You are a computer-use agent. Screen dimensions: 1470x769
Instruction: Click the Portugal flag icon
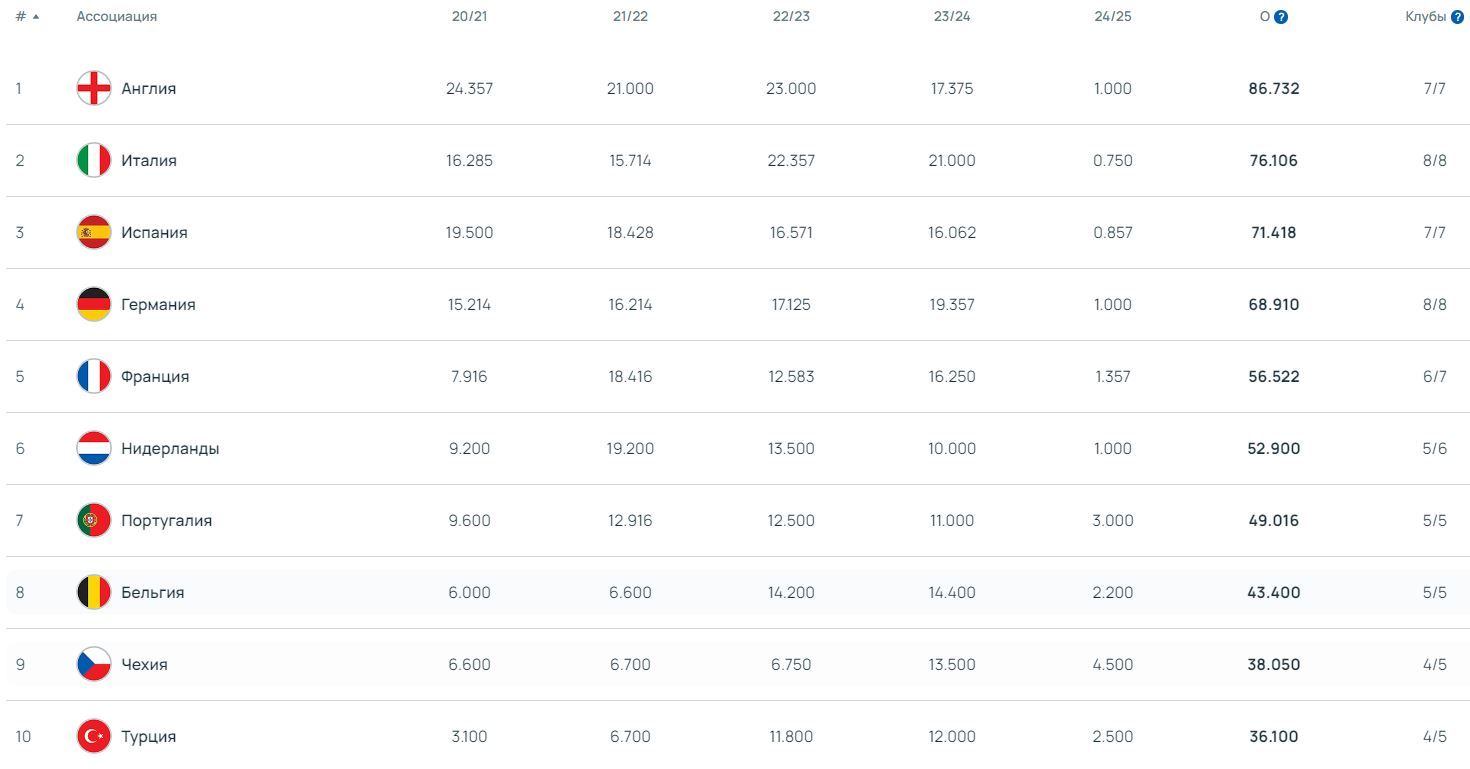(x=94, y=520)
